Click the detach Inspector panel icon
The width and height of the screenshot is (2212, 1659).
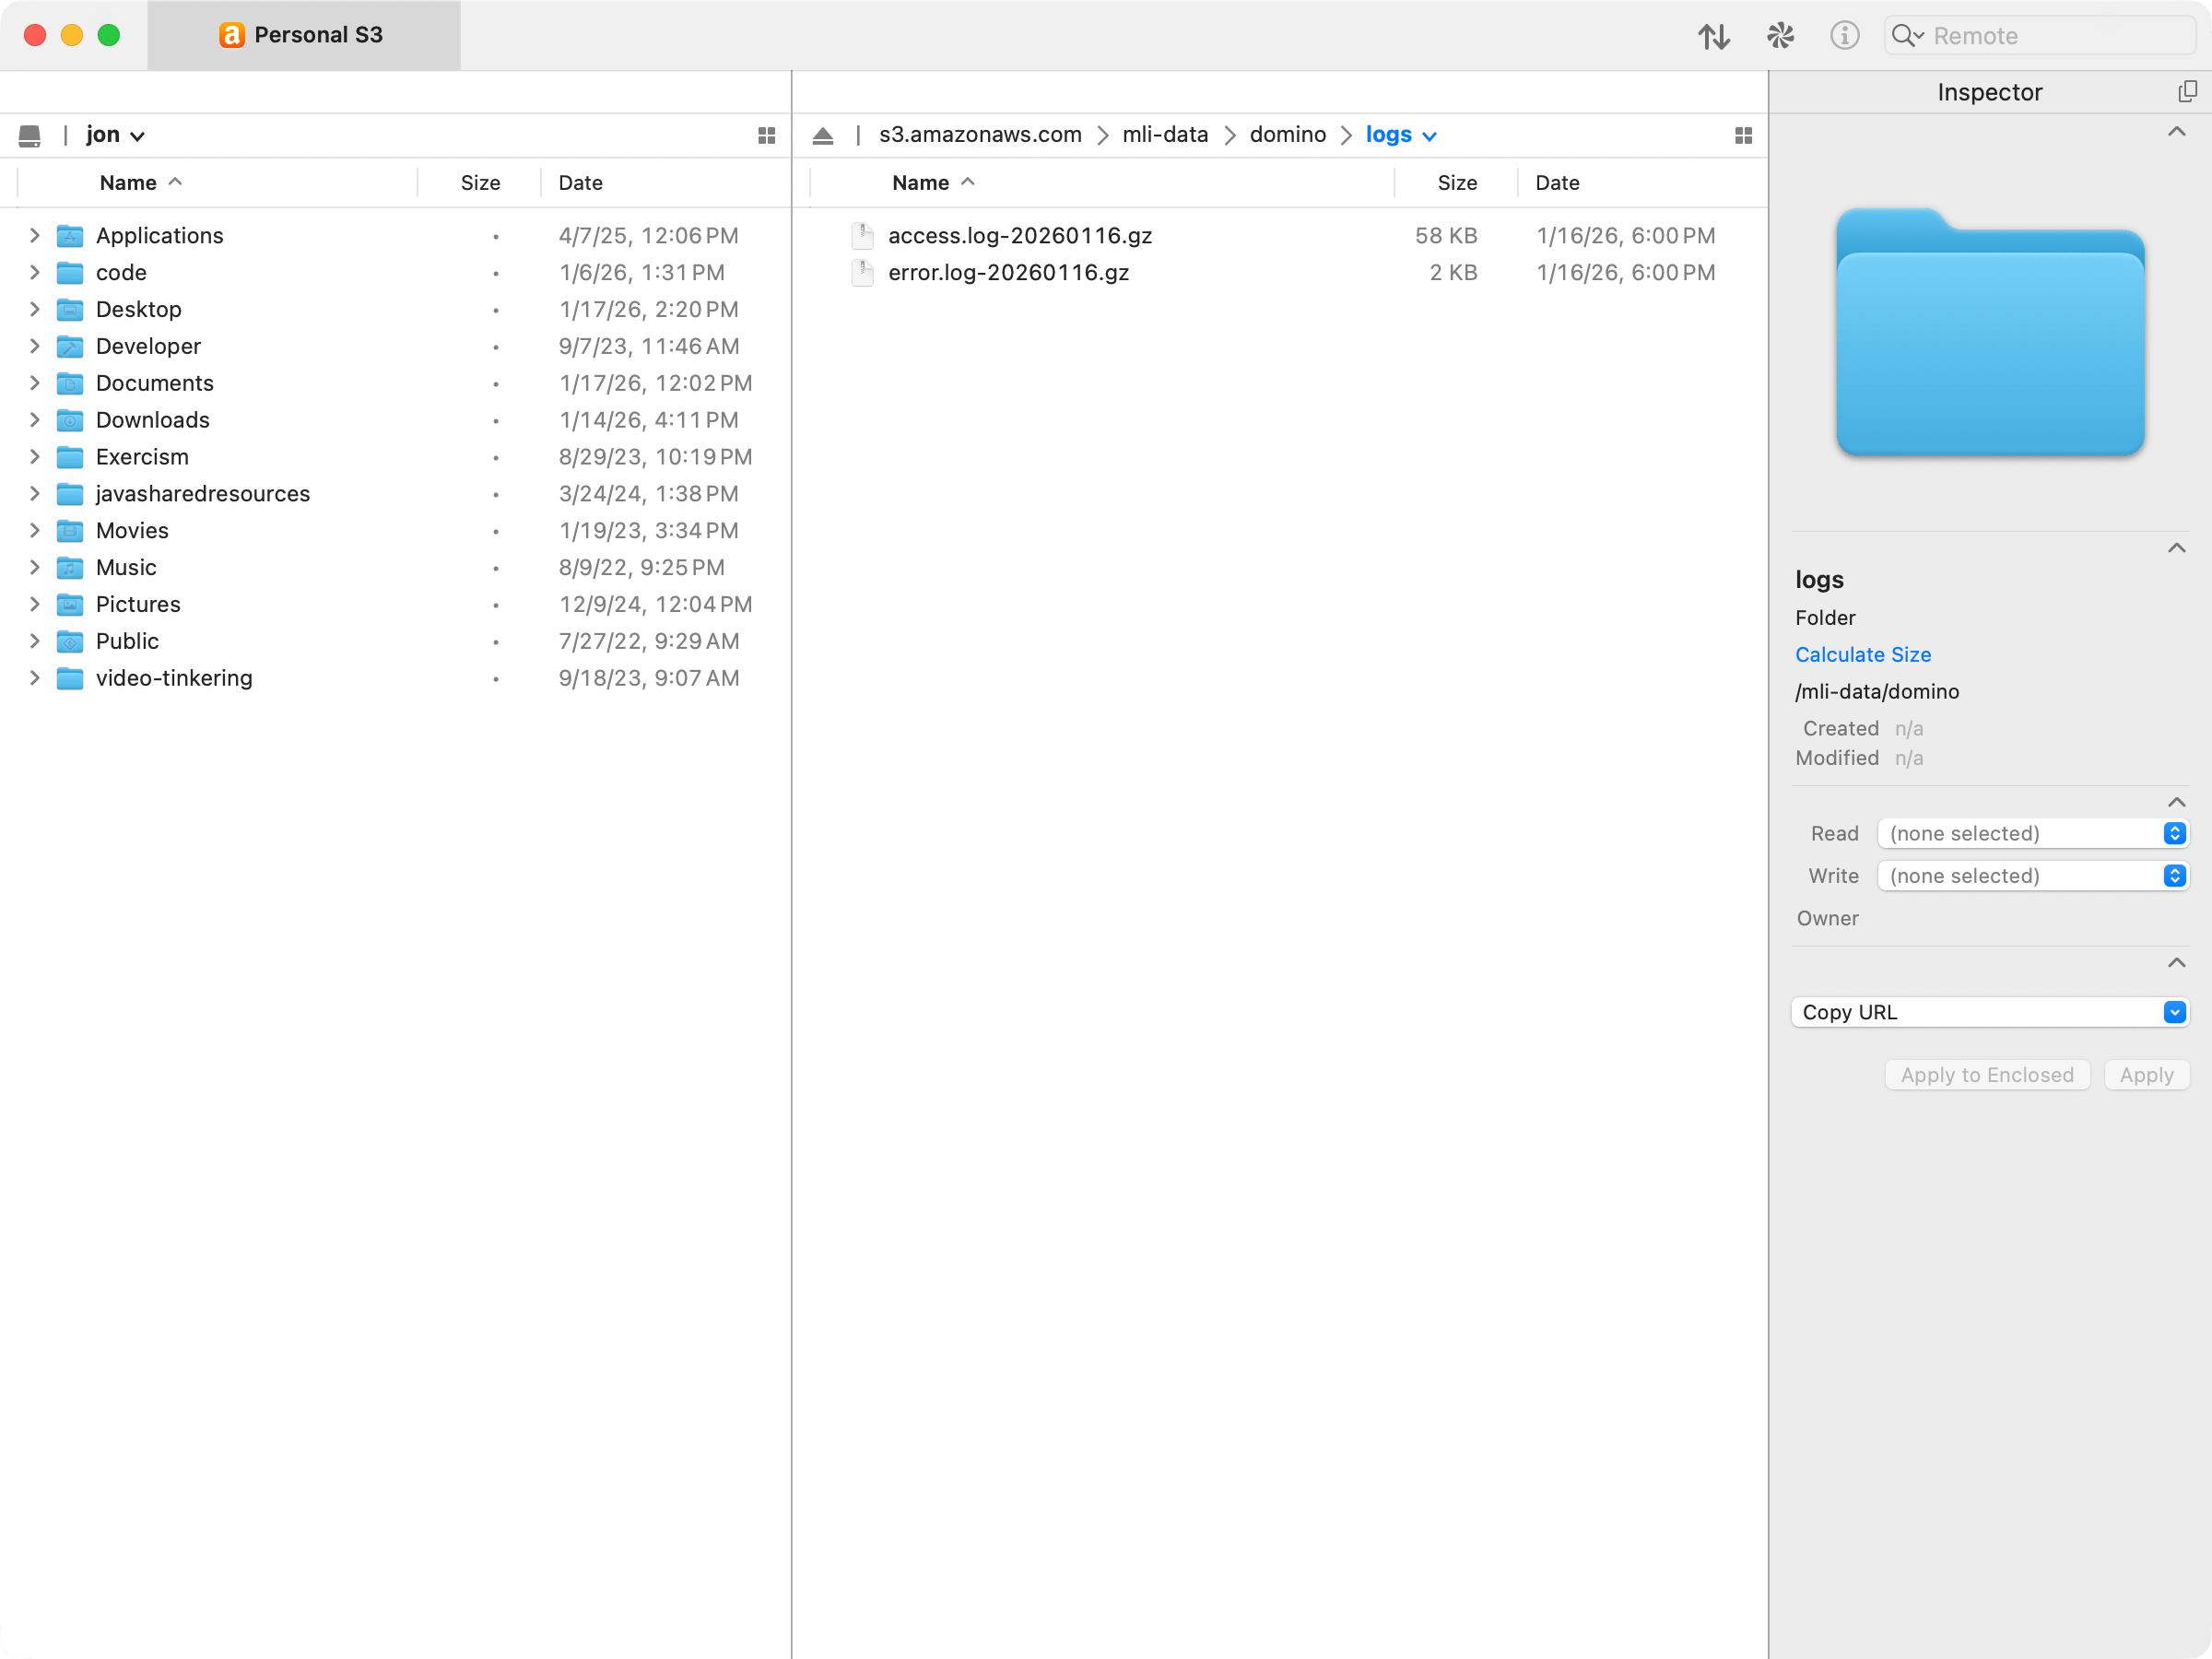pos(2187,92)
